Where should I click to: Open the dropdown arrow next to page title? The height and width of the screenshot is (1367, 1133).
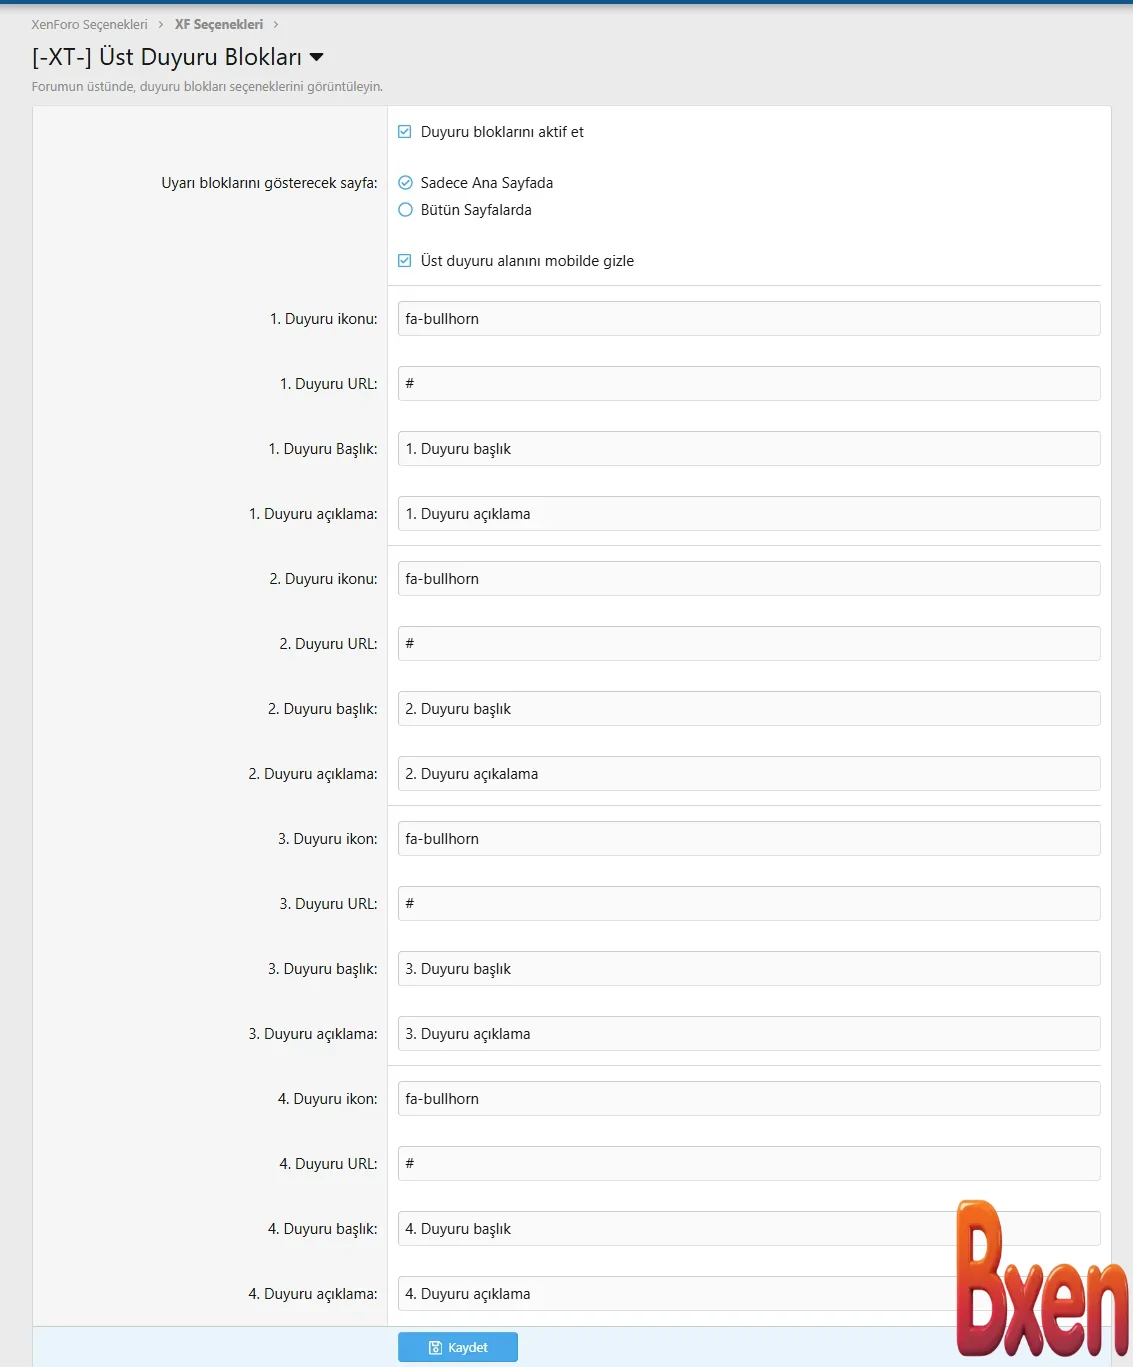tap(318, 57)
